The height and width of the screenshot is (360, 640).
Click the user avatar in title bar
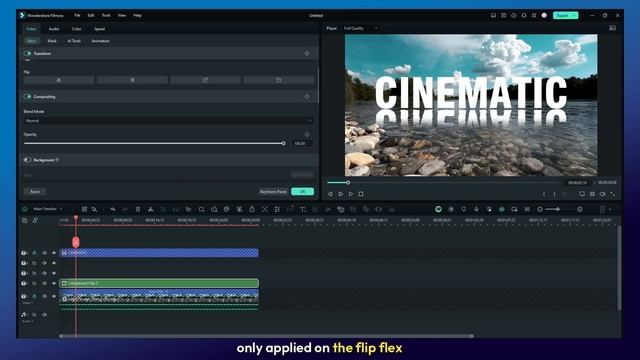pos(544,16)
